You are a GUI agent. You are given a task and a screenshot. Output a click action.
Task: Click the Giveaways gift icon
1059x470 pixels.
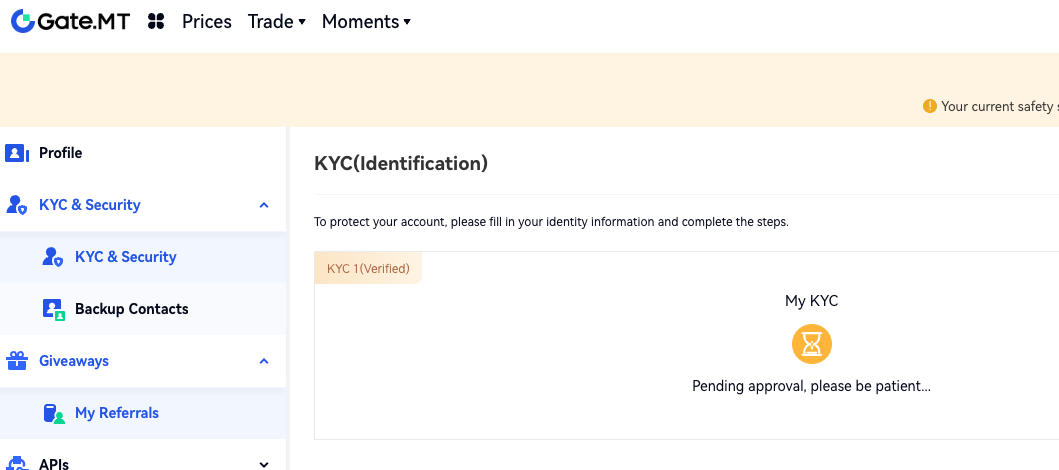click(17, 361)
